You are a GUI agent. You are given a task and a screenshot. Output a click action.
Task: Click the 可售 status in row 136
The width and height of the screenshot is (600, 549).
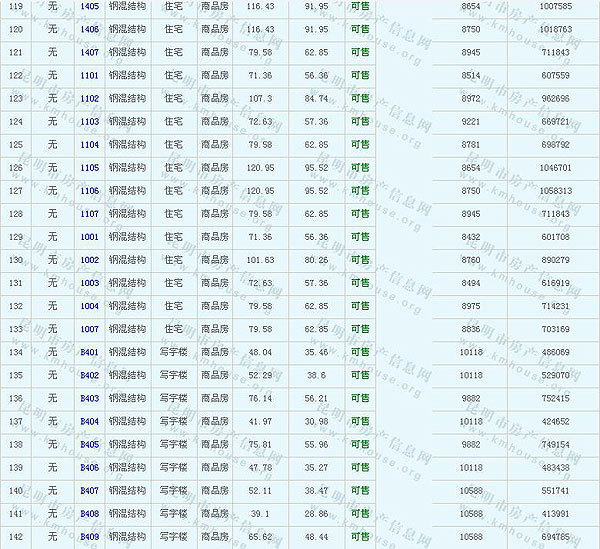(360, 398)
